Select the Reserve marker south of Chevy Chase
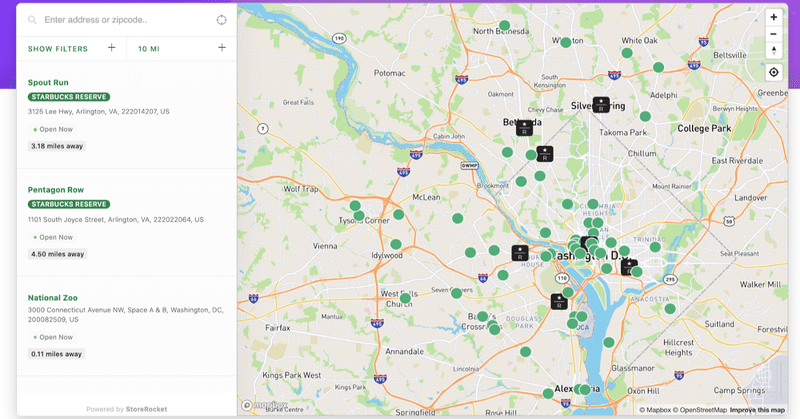This screenshot has height=419, width=800. (545, 154)
